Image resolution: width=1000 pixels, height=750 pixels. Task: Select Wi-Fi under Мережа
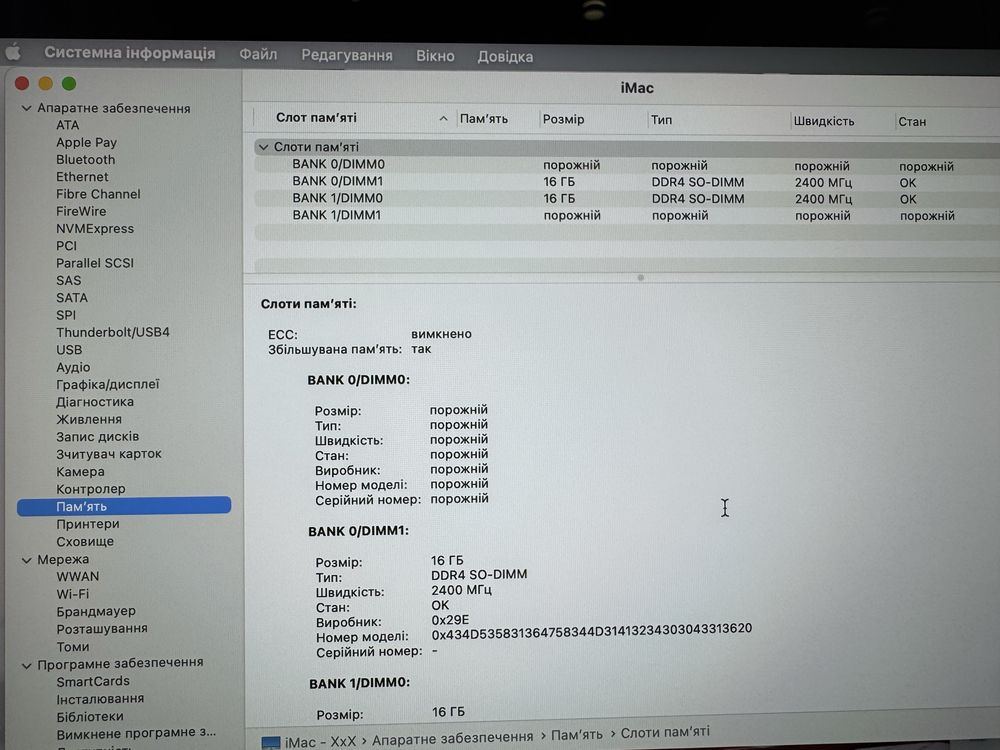(73, 594)
